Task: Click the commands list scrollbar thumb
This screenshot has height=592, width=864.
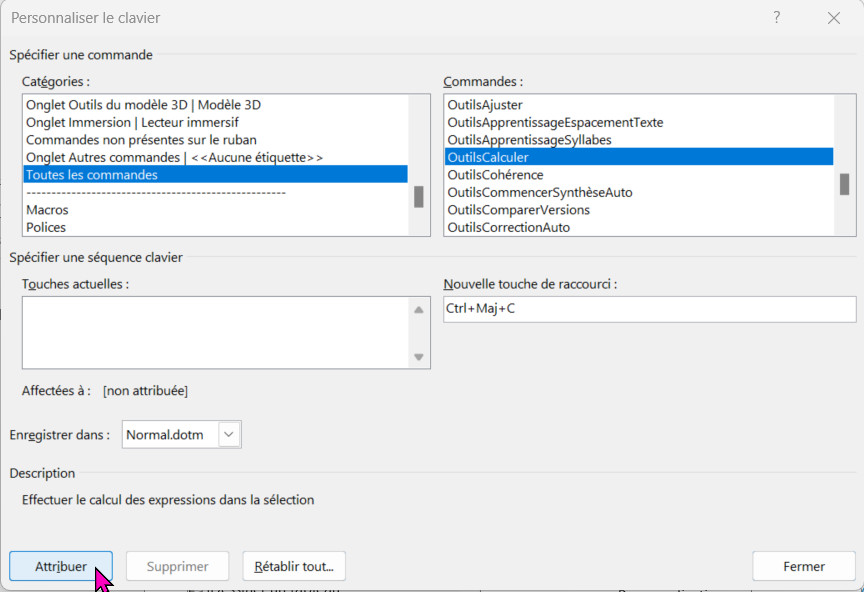Action: click(x=844, y=184)
